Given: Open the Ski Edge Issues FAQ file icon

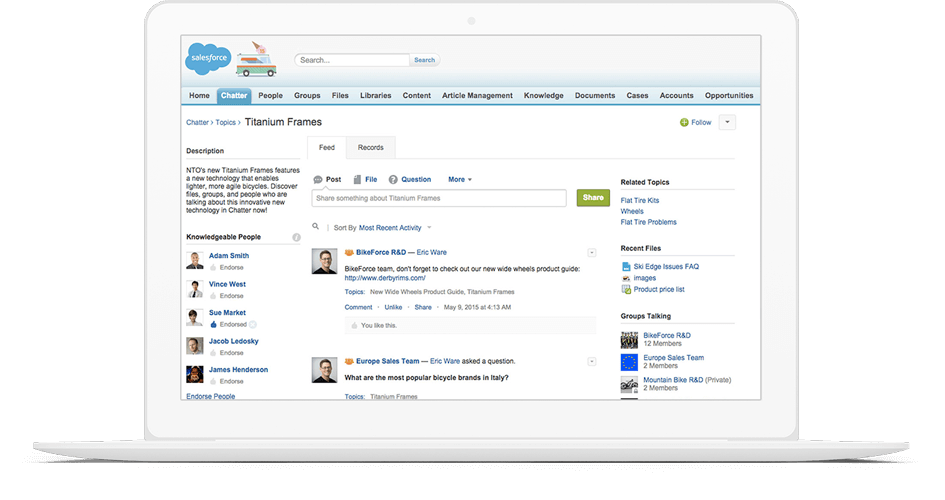Looking at the screenshot, I should click(626, 267).
